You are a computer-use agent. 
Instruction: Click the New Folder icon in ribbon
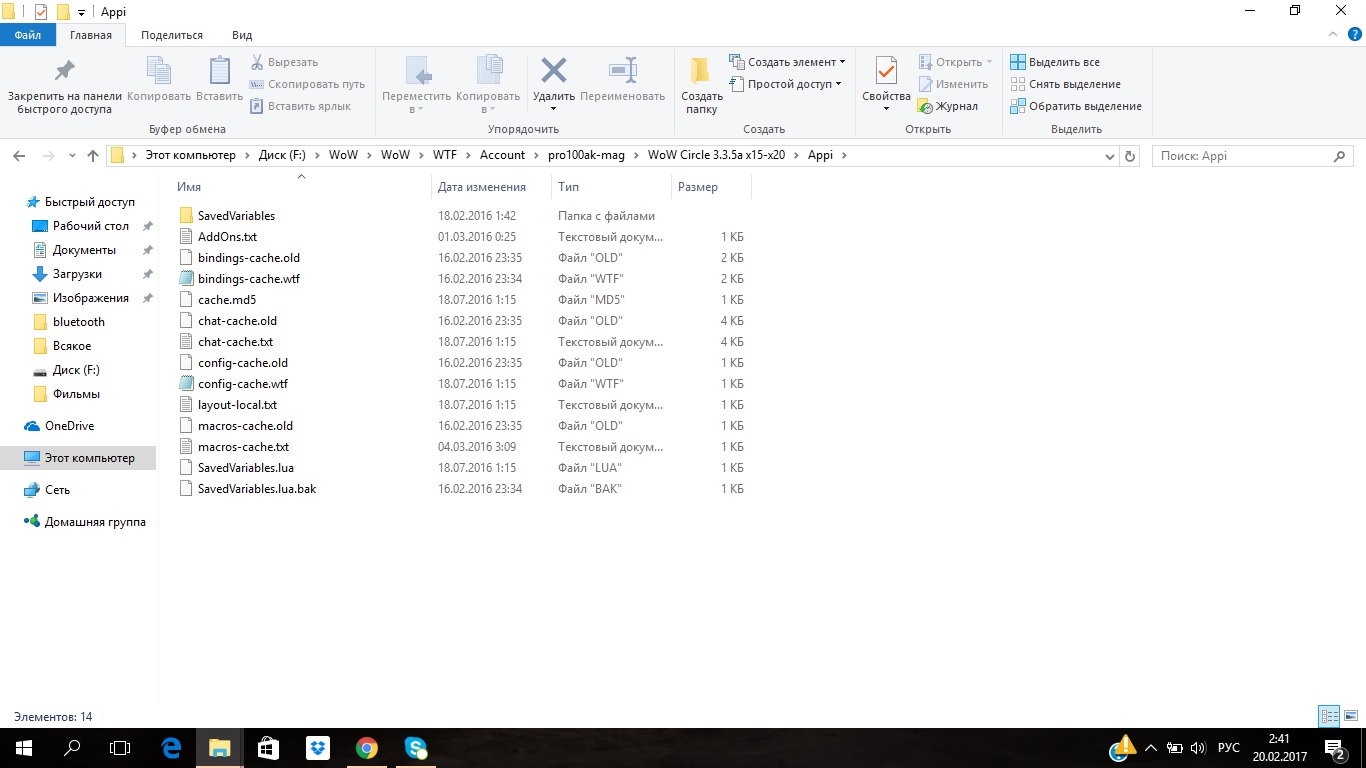click(701, 71)
